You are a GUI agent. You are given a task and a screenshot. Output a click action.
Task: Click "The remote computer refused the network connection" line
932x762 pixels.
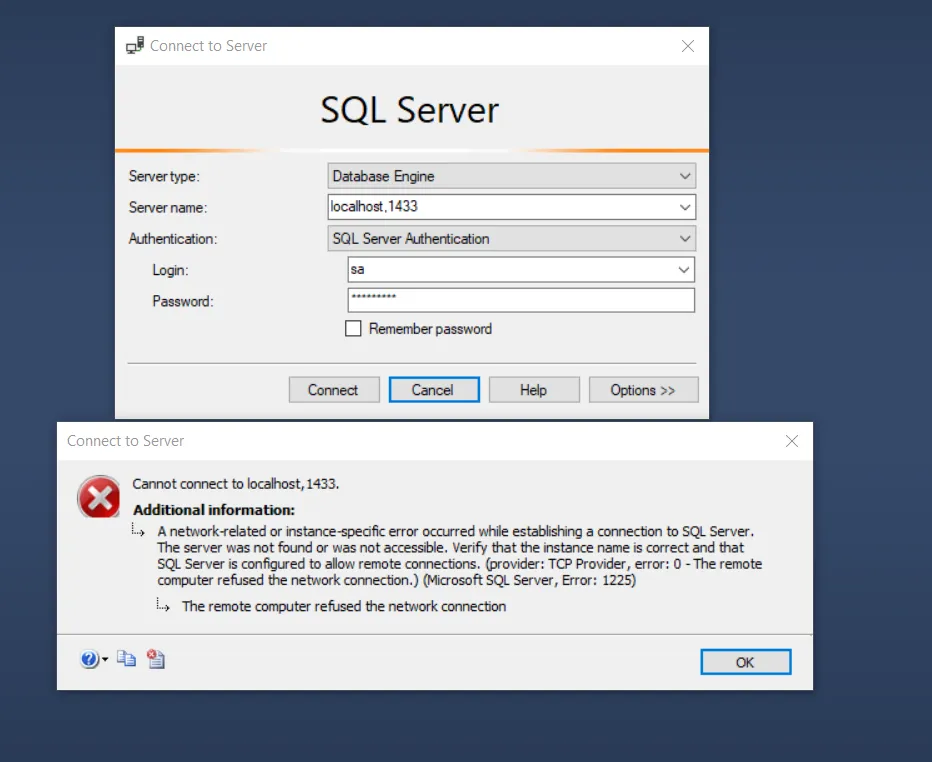(x=344, y=606)
